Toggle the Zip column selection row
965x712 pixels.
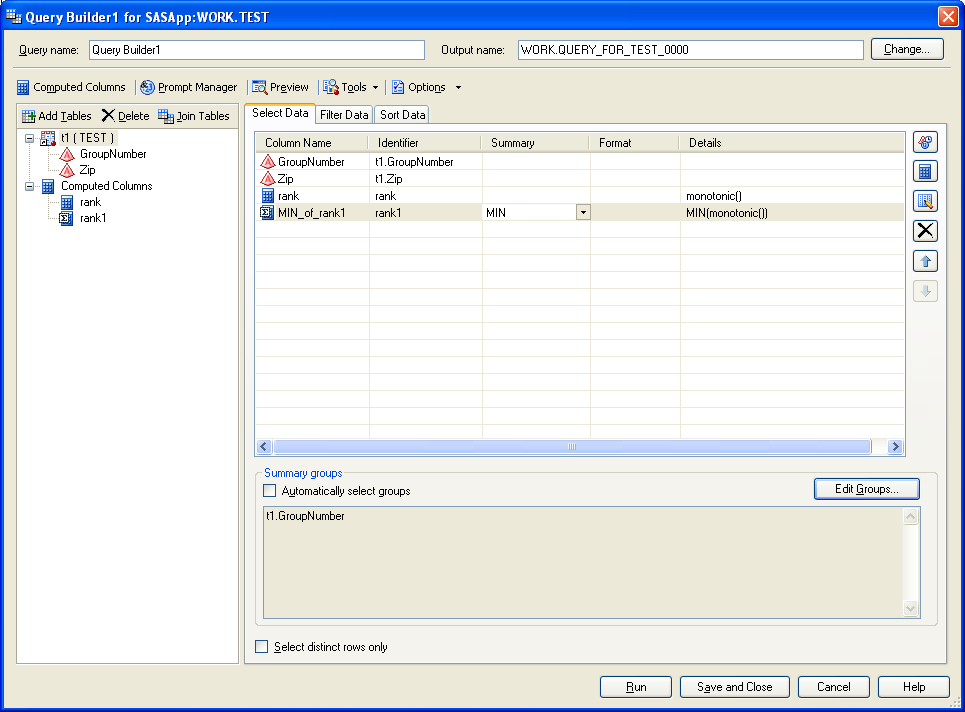coord(300,178)
